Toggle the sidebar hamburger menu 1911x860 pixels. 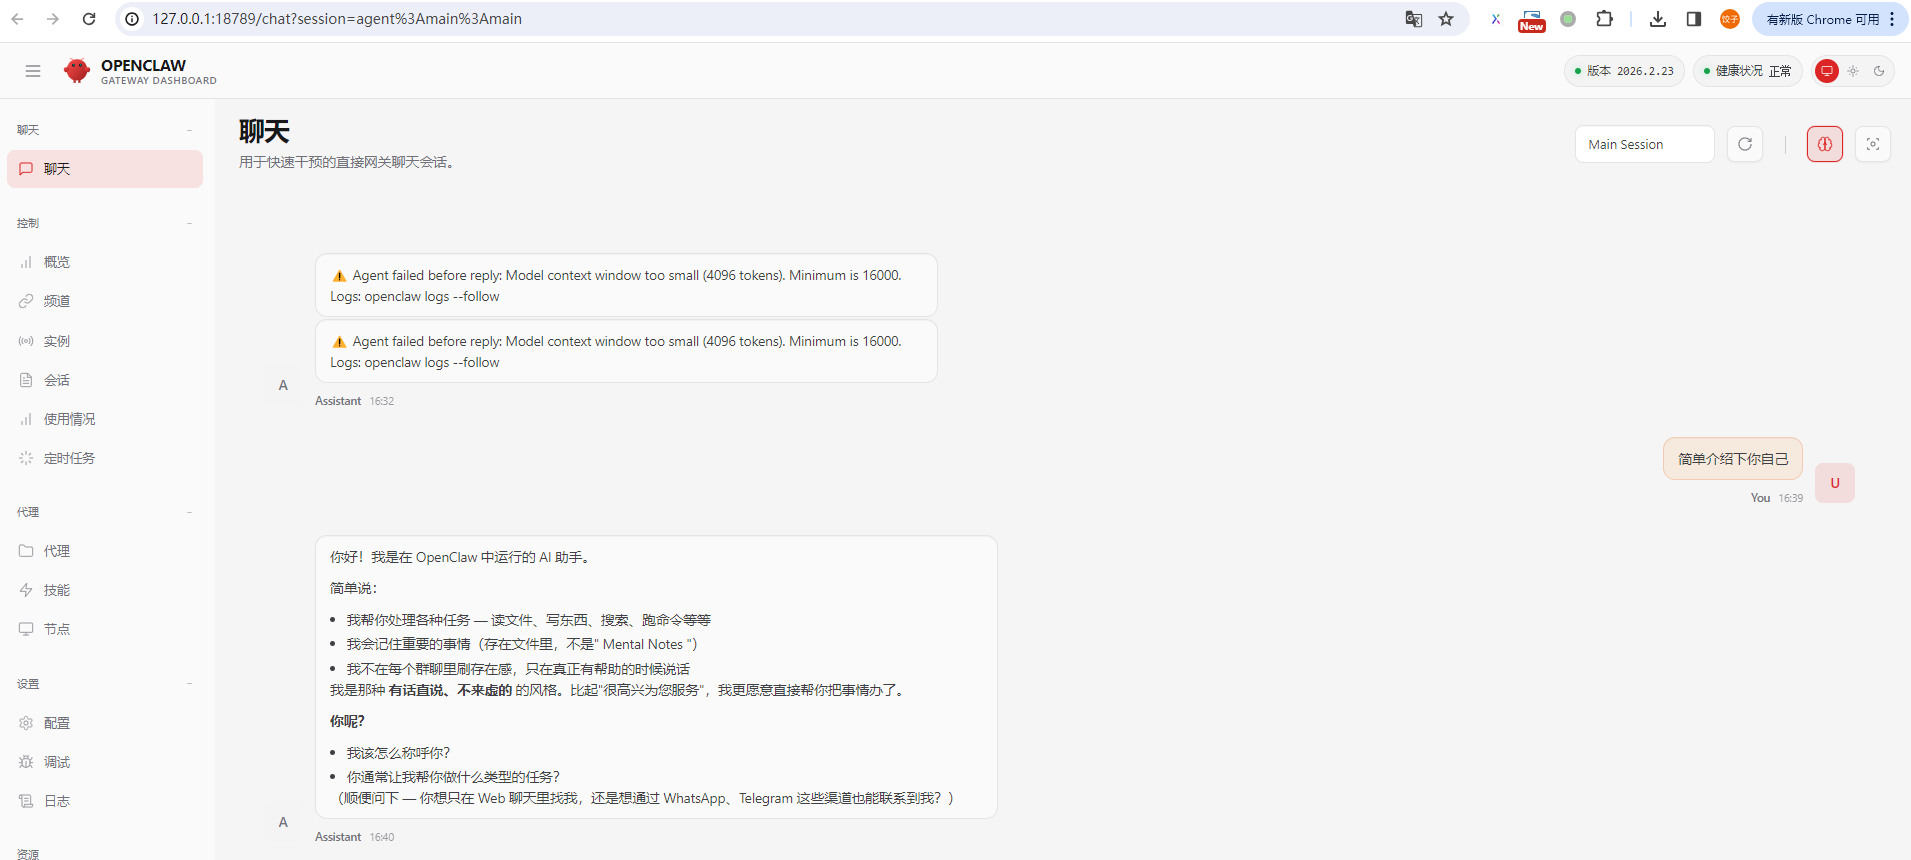click(x=33, y=71)
